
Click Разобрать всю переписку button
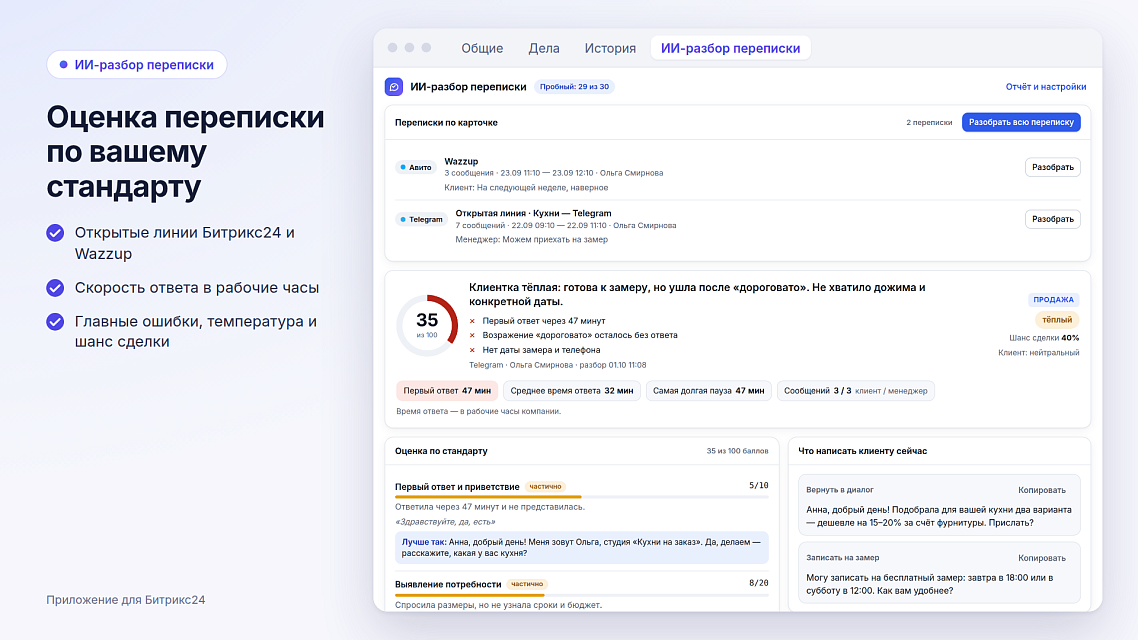(1021, 122)
